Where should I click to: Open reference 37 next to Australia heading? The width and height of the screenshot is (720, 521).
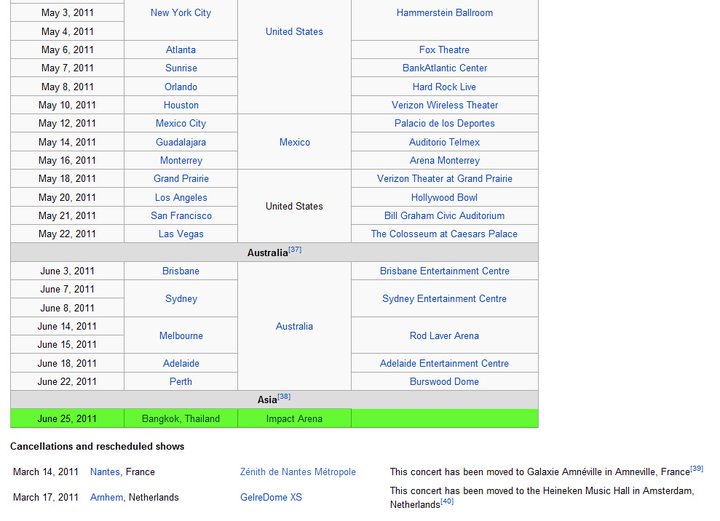[295, 250]
